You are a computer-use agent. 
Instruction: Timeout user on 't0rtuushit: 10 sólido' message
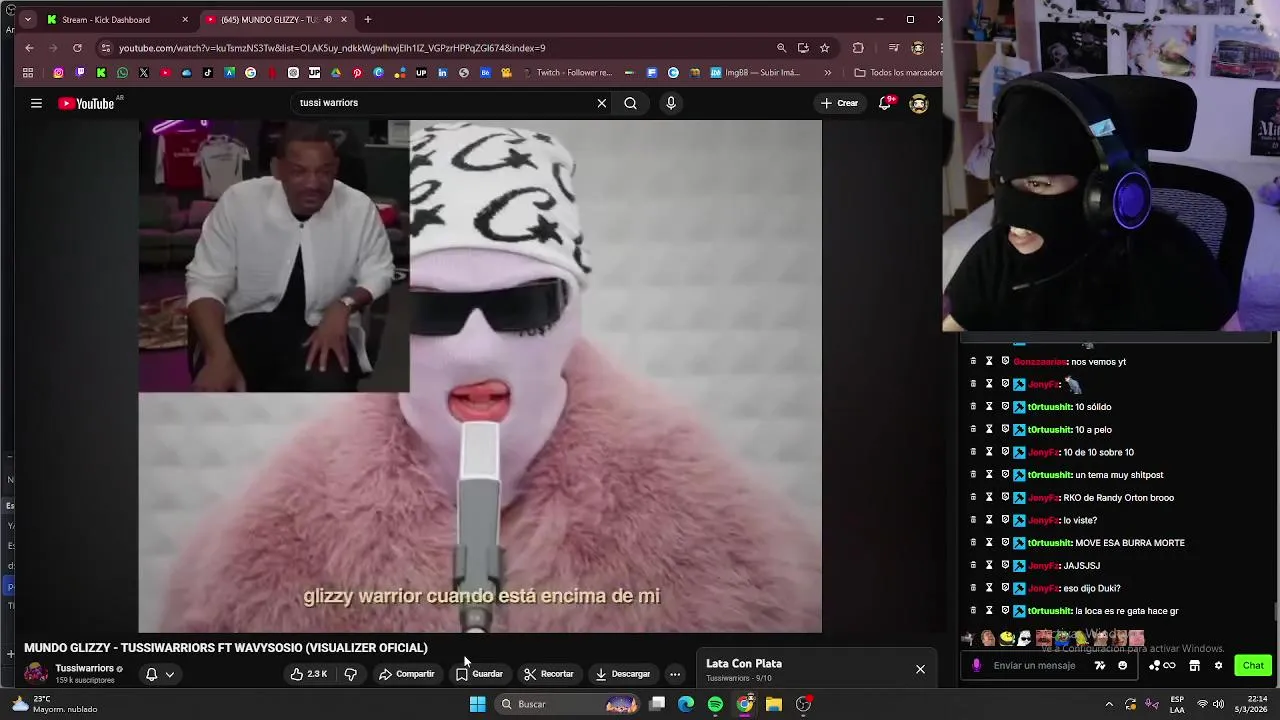pos(989,407)
